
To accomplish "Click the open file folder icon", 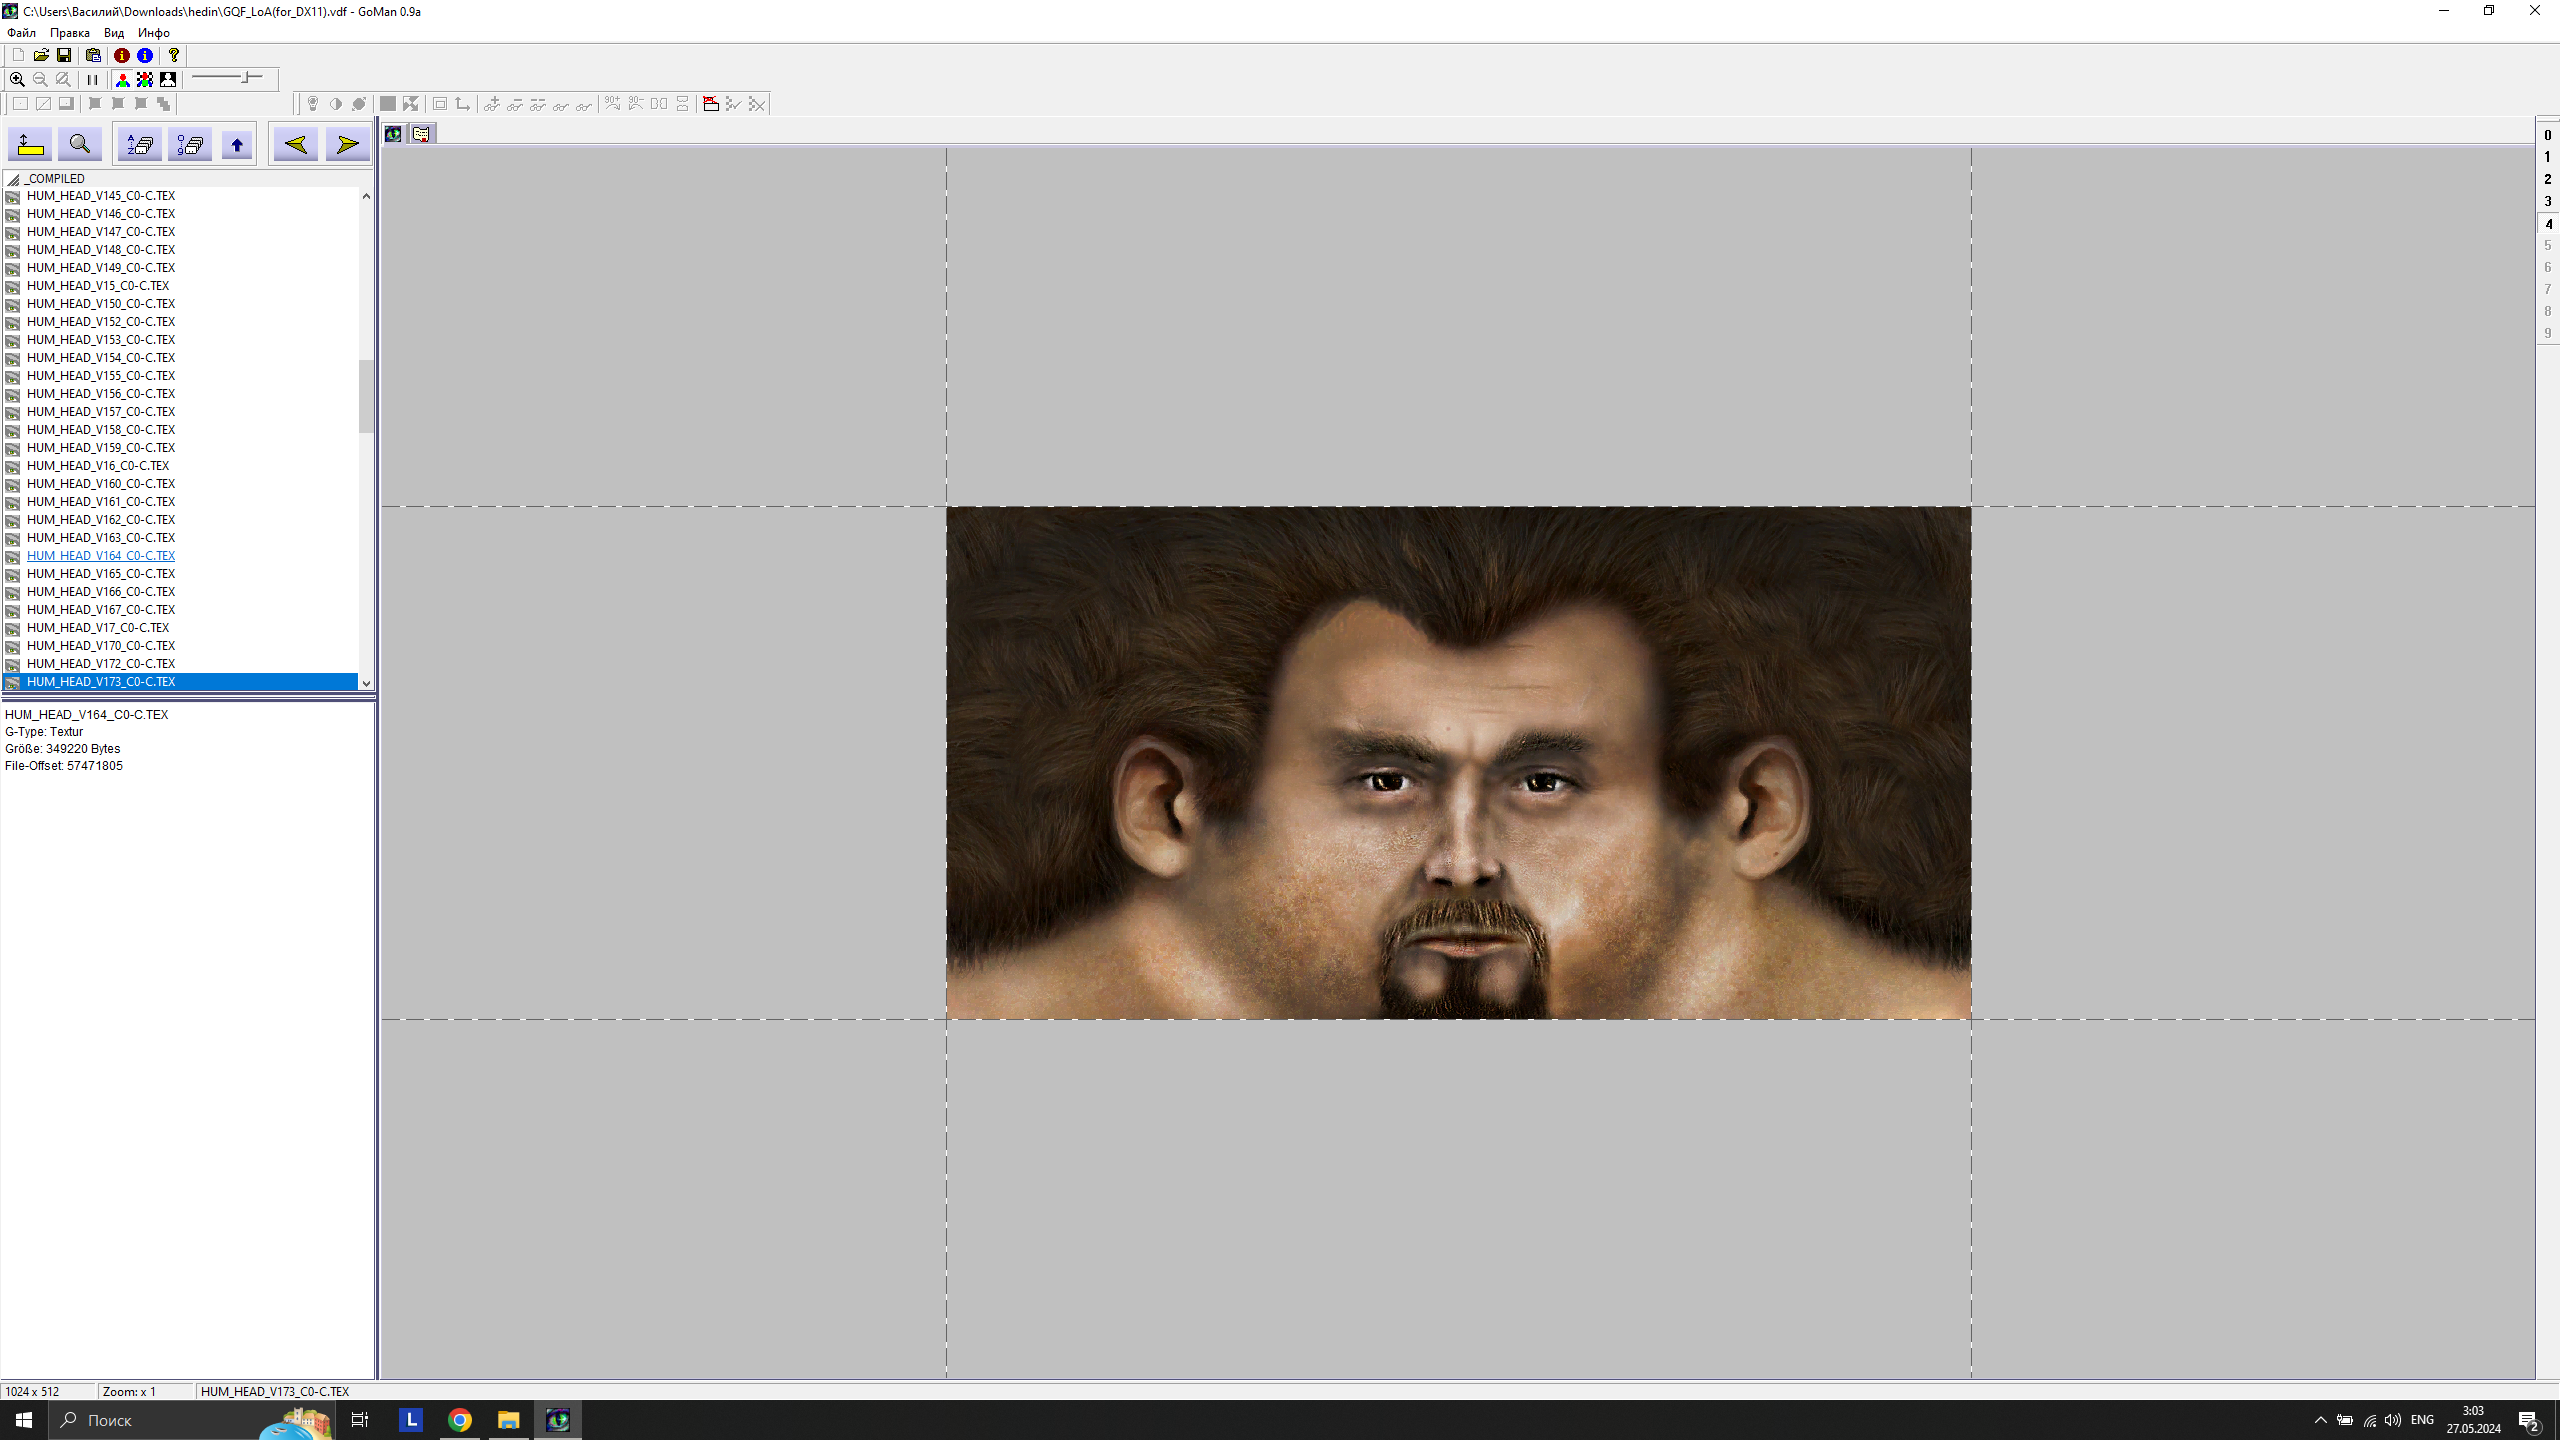I will (x=41, y=55).
